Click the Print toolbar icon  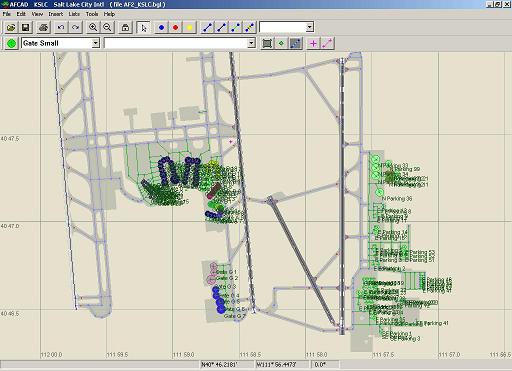pos(43,27)
